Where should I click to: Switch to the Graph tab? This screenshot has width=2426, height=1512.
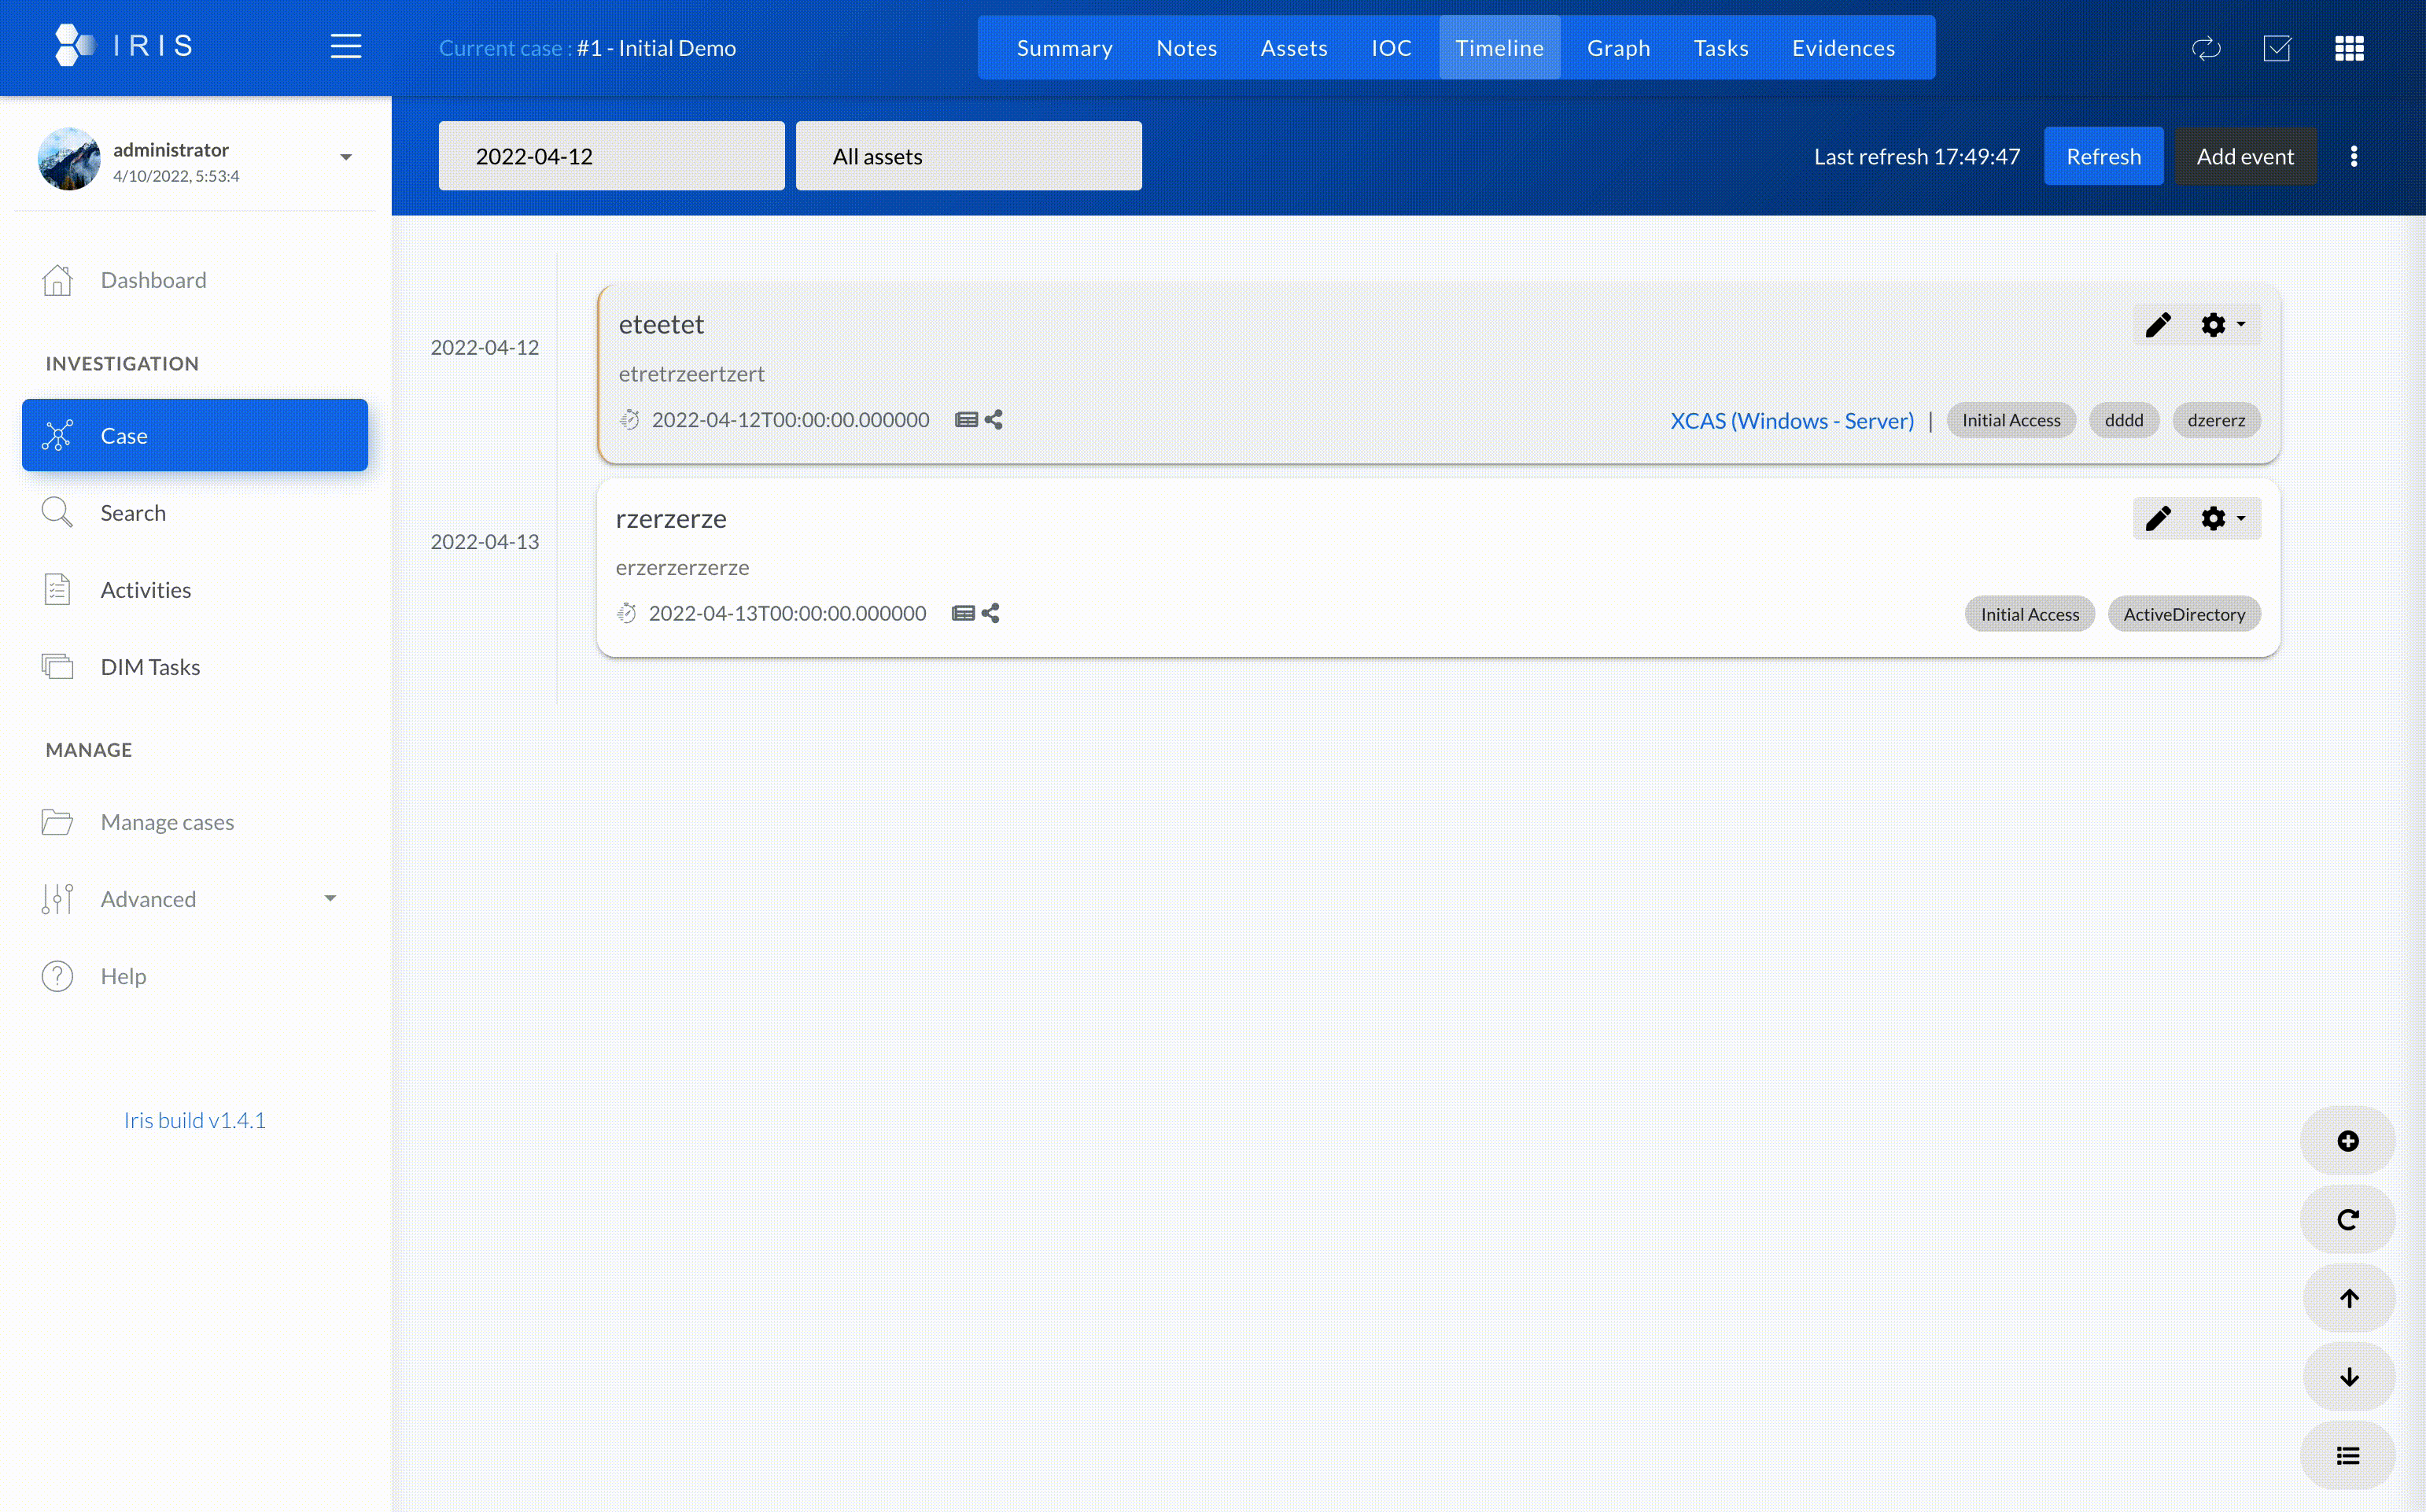tap(1618, 48)
